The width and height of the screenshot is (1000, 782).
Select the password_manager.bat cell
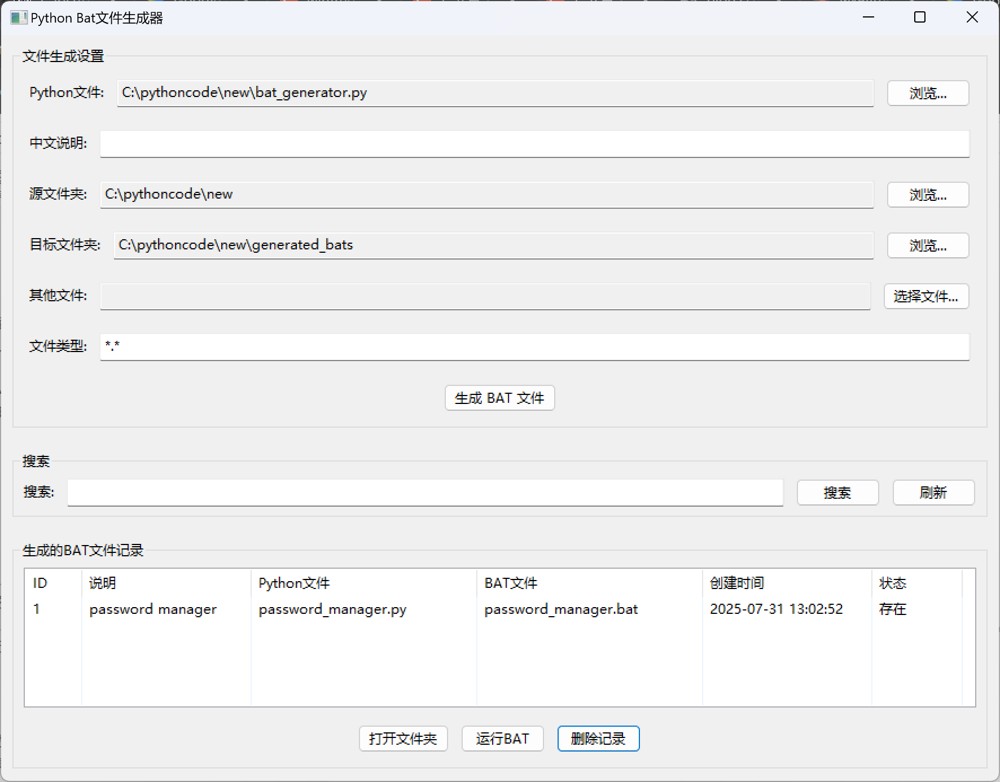coord(590,609)
